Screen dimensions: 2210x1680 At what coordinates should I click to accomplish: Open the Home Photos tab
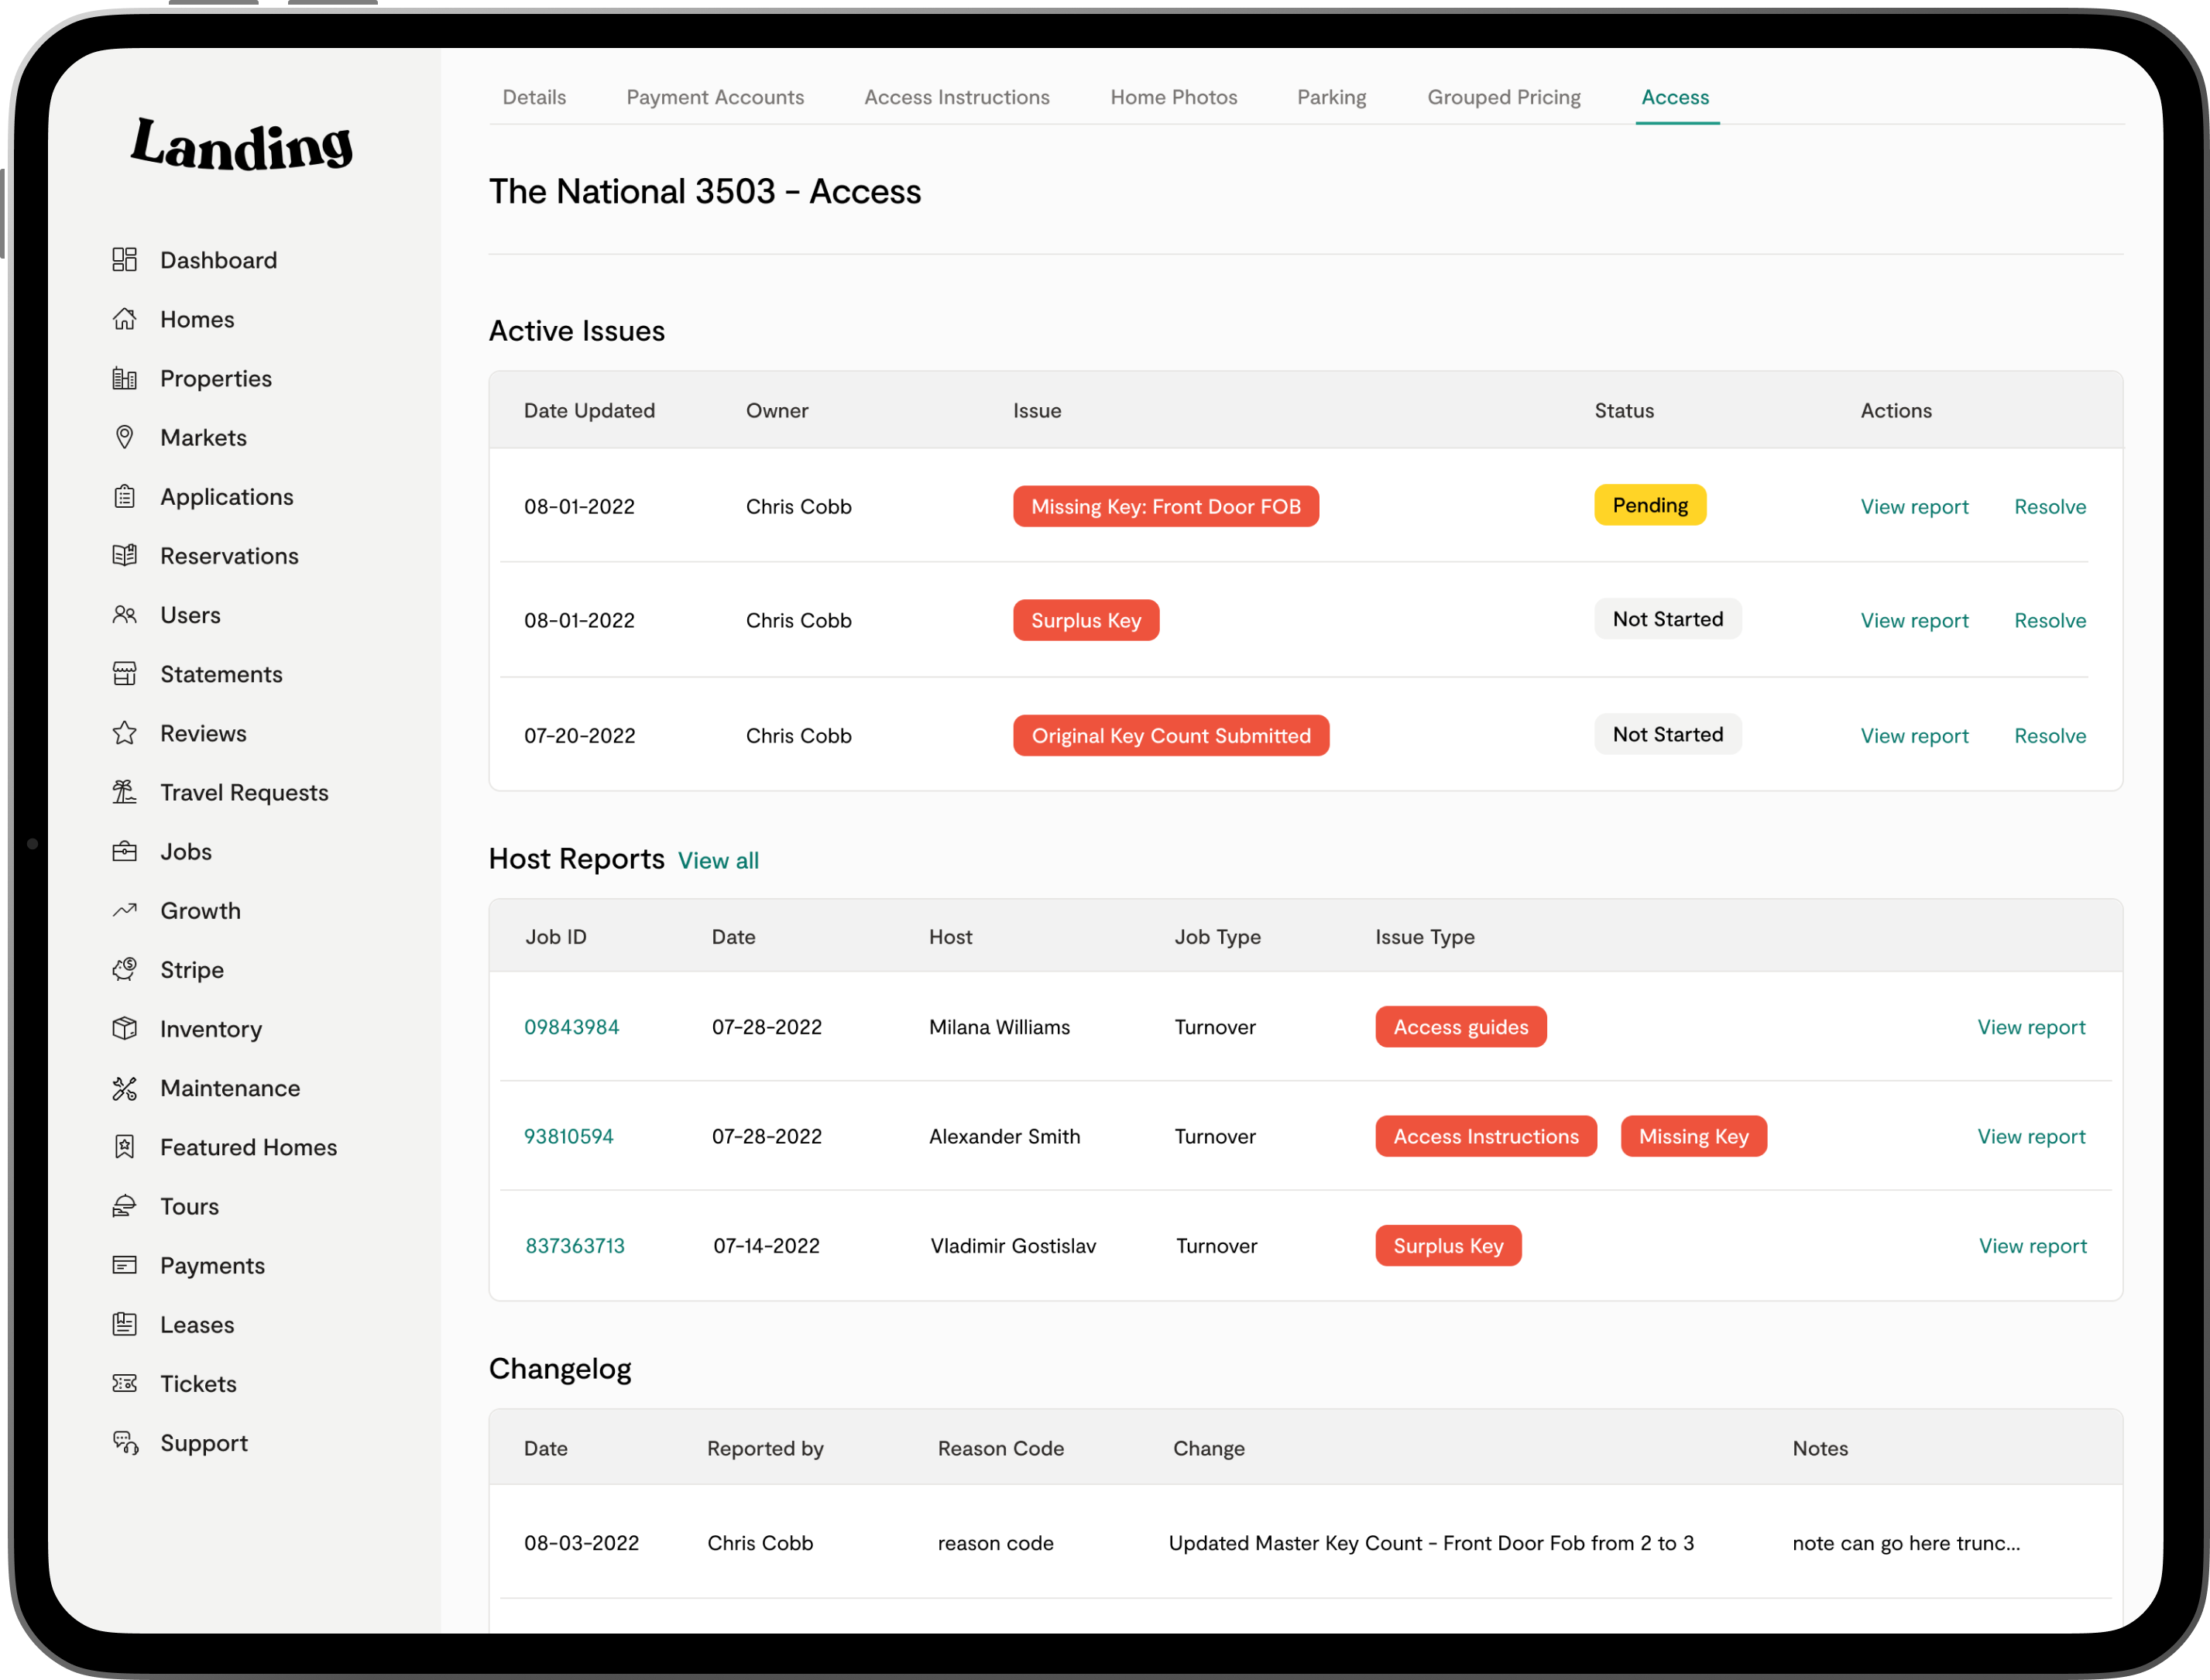coord(1173,97)
